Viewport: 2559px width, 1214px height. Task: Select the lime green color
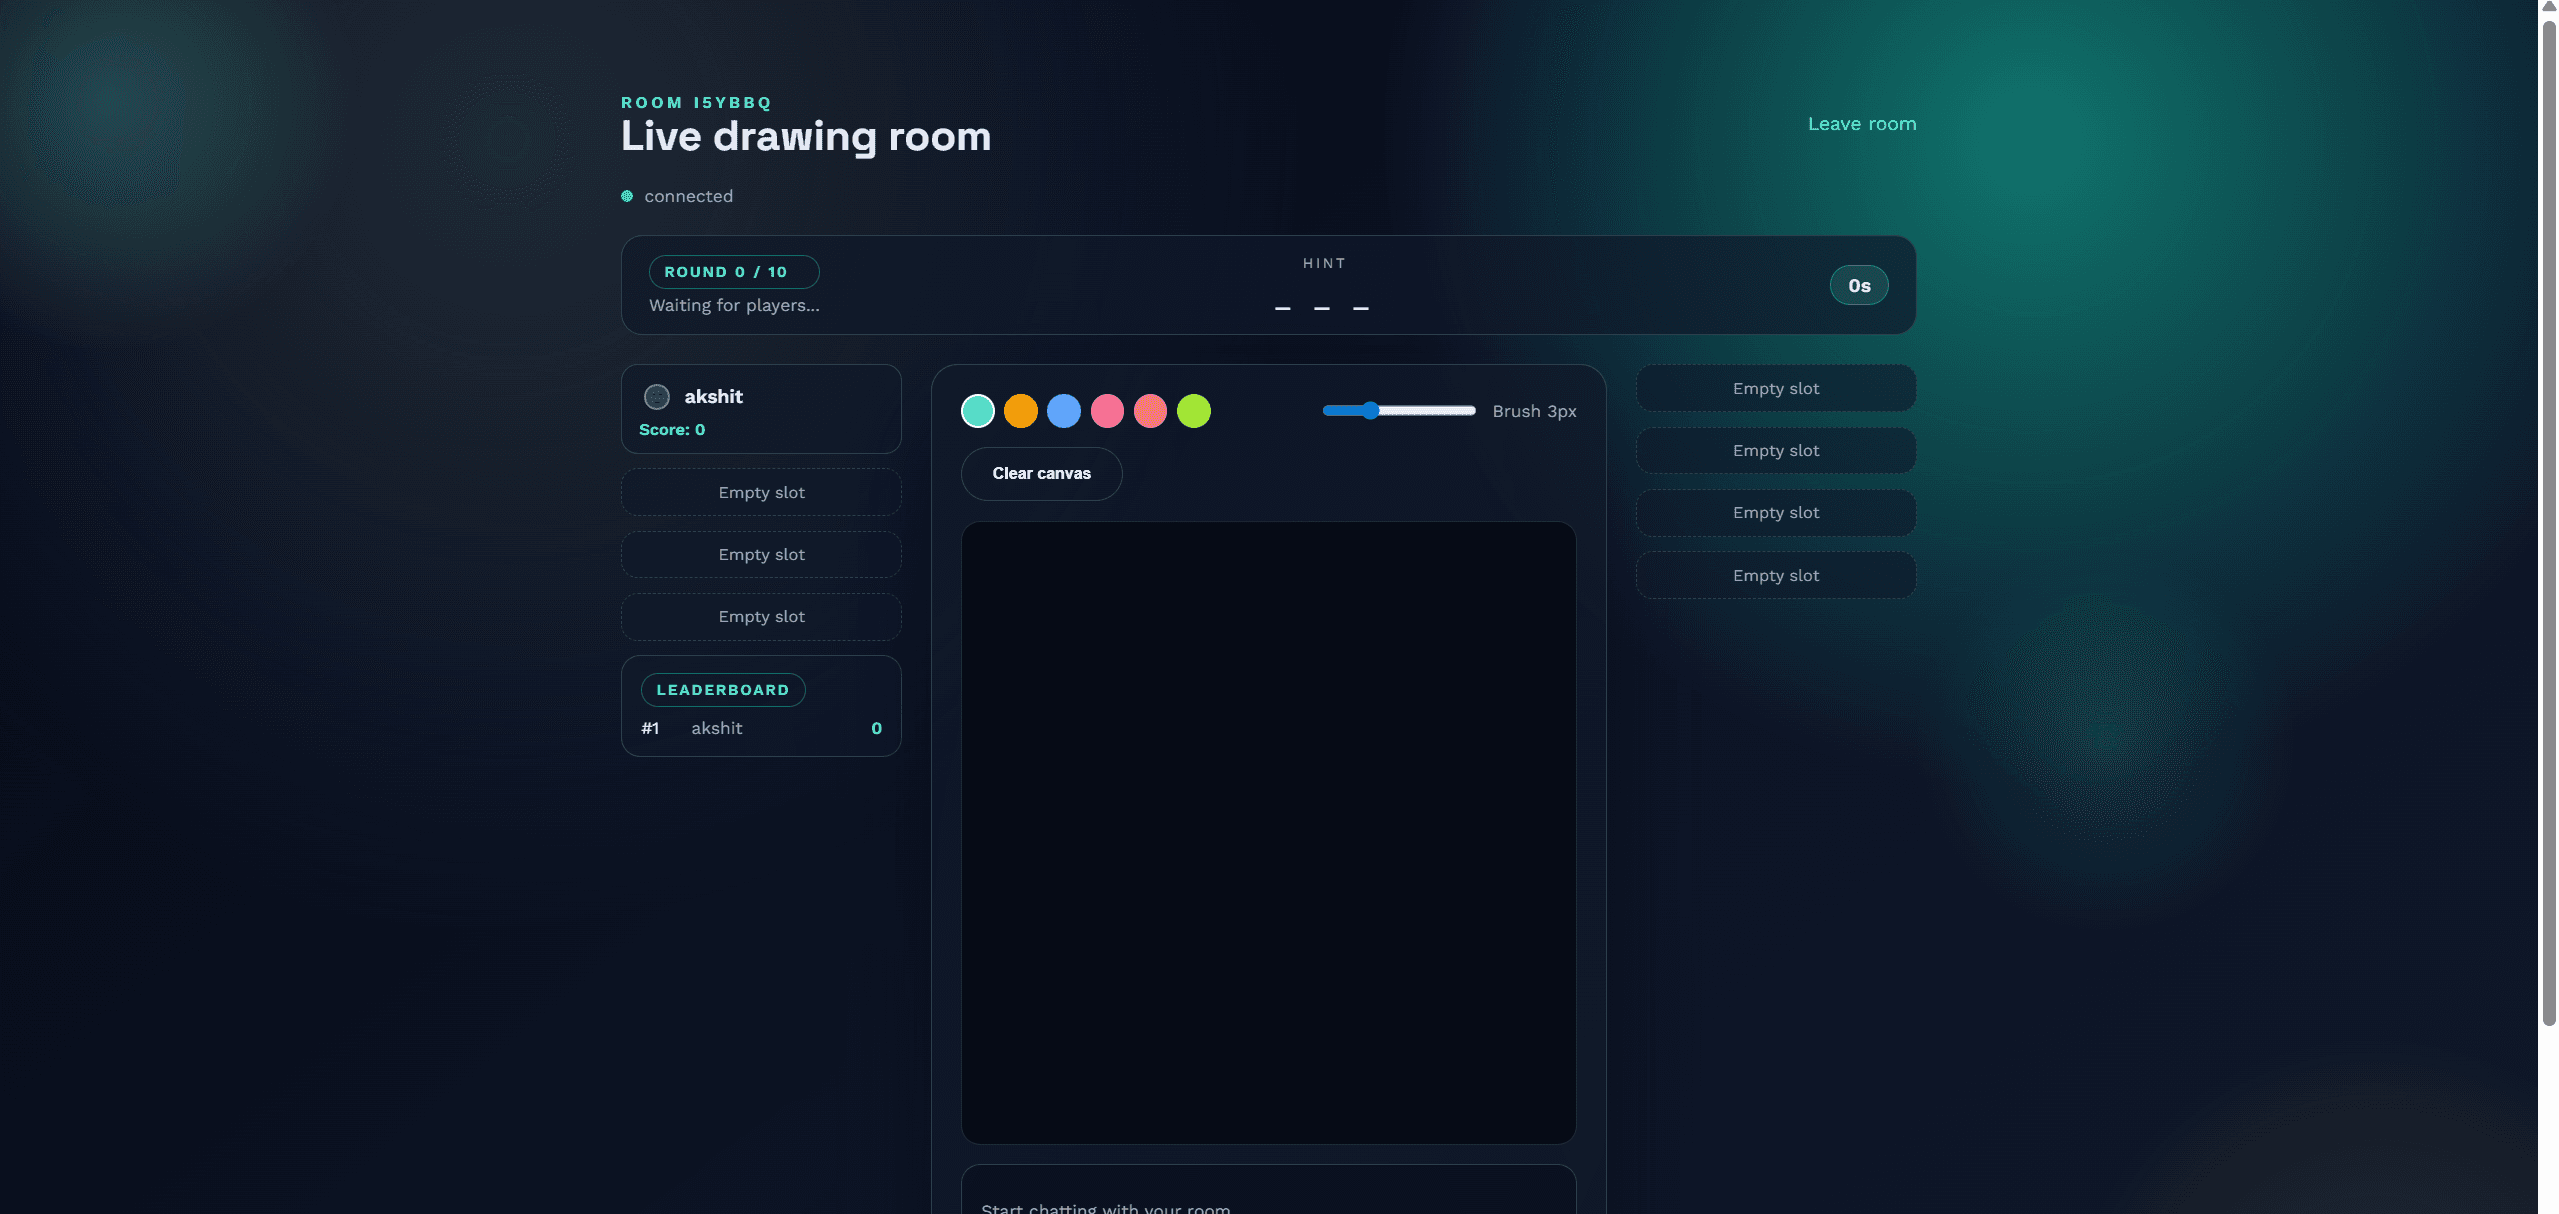(x=1193, y=410)
